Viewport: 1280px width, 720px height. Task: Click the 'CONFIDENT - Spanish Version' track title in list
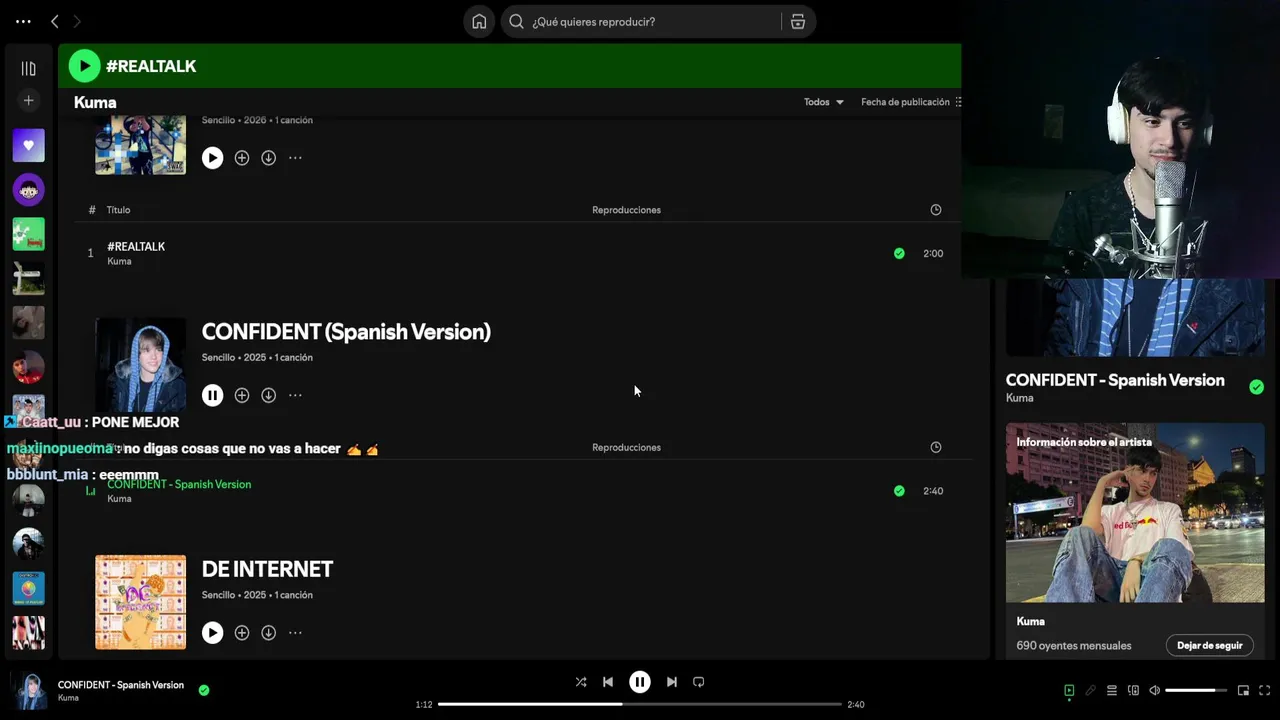click(x=179, y=485)
